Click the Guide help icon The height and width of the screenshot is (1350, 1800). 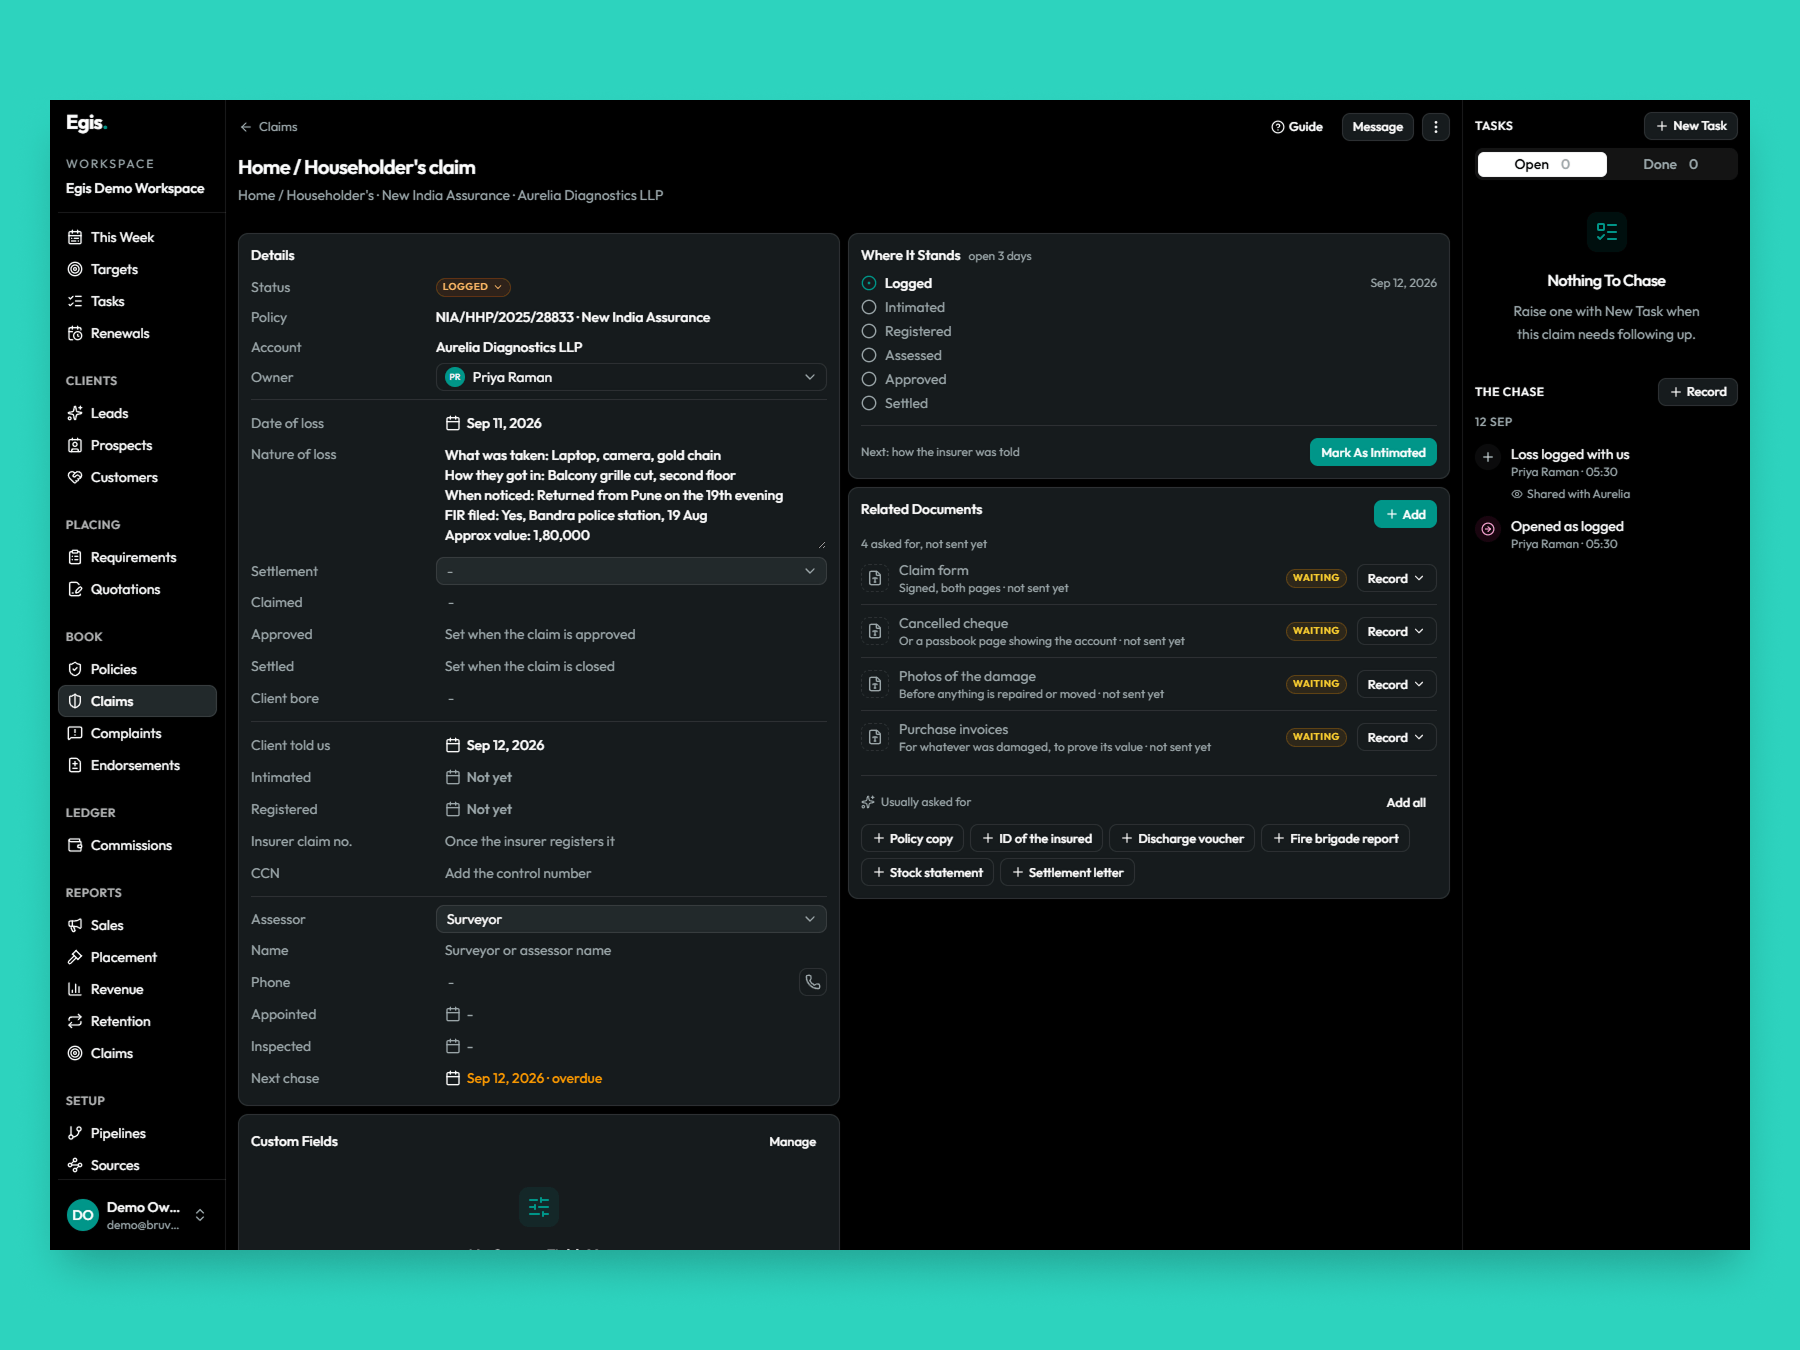pos(1277,127)
